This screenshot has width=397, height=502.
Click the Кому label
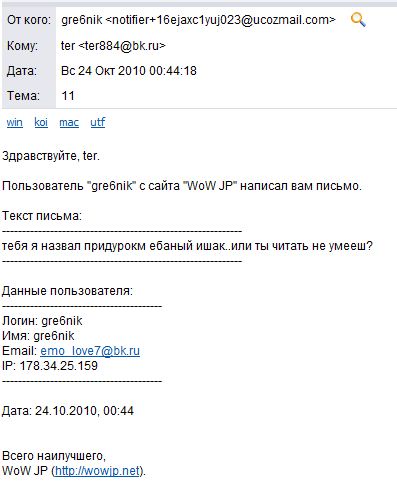point(22,46)
